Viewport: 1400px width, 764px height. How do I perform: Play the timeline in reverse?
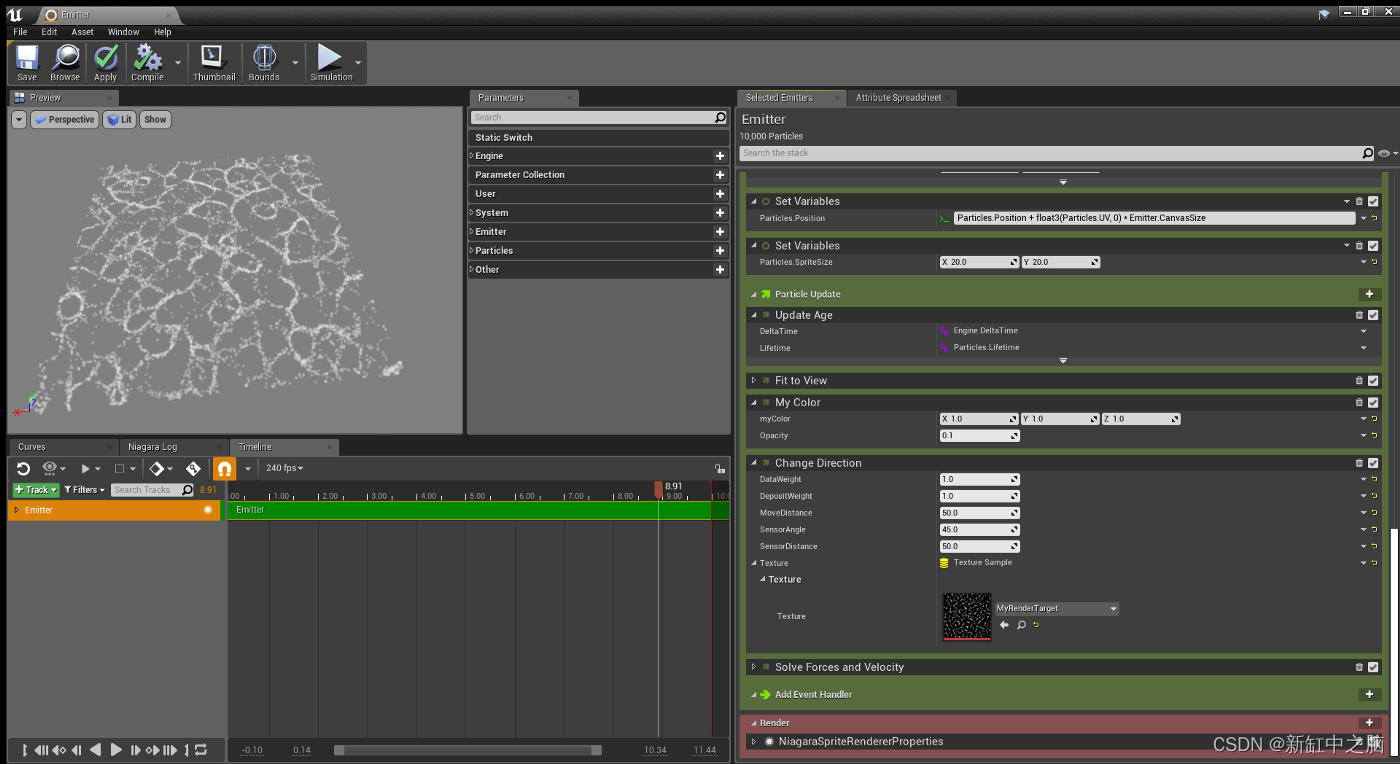[95, 750]
